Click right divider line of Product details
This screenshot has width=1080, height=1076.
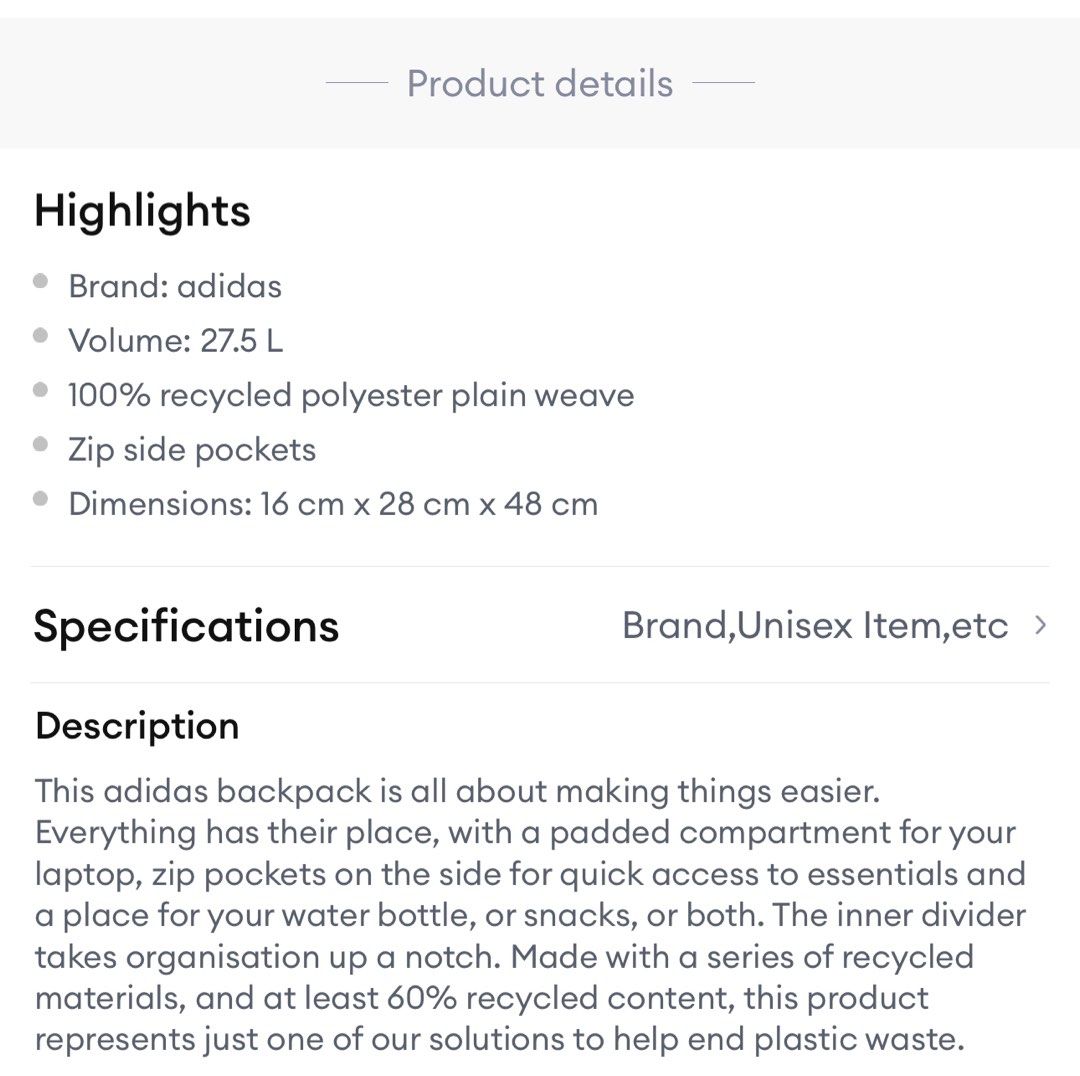pyautogui.click(x=723, y=83)
